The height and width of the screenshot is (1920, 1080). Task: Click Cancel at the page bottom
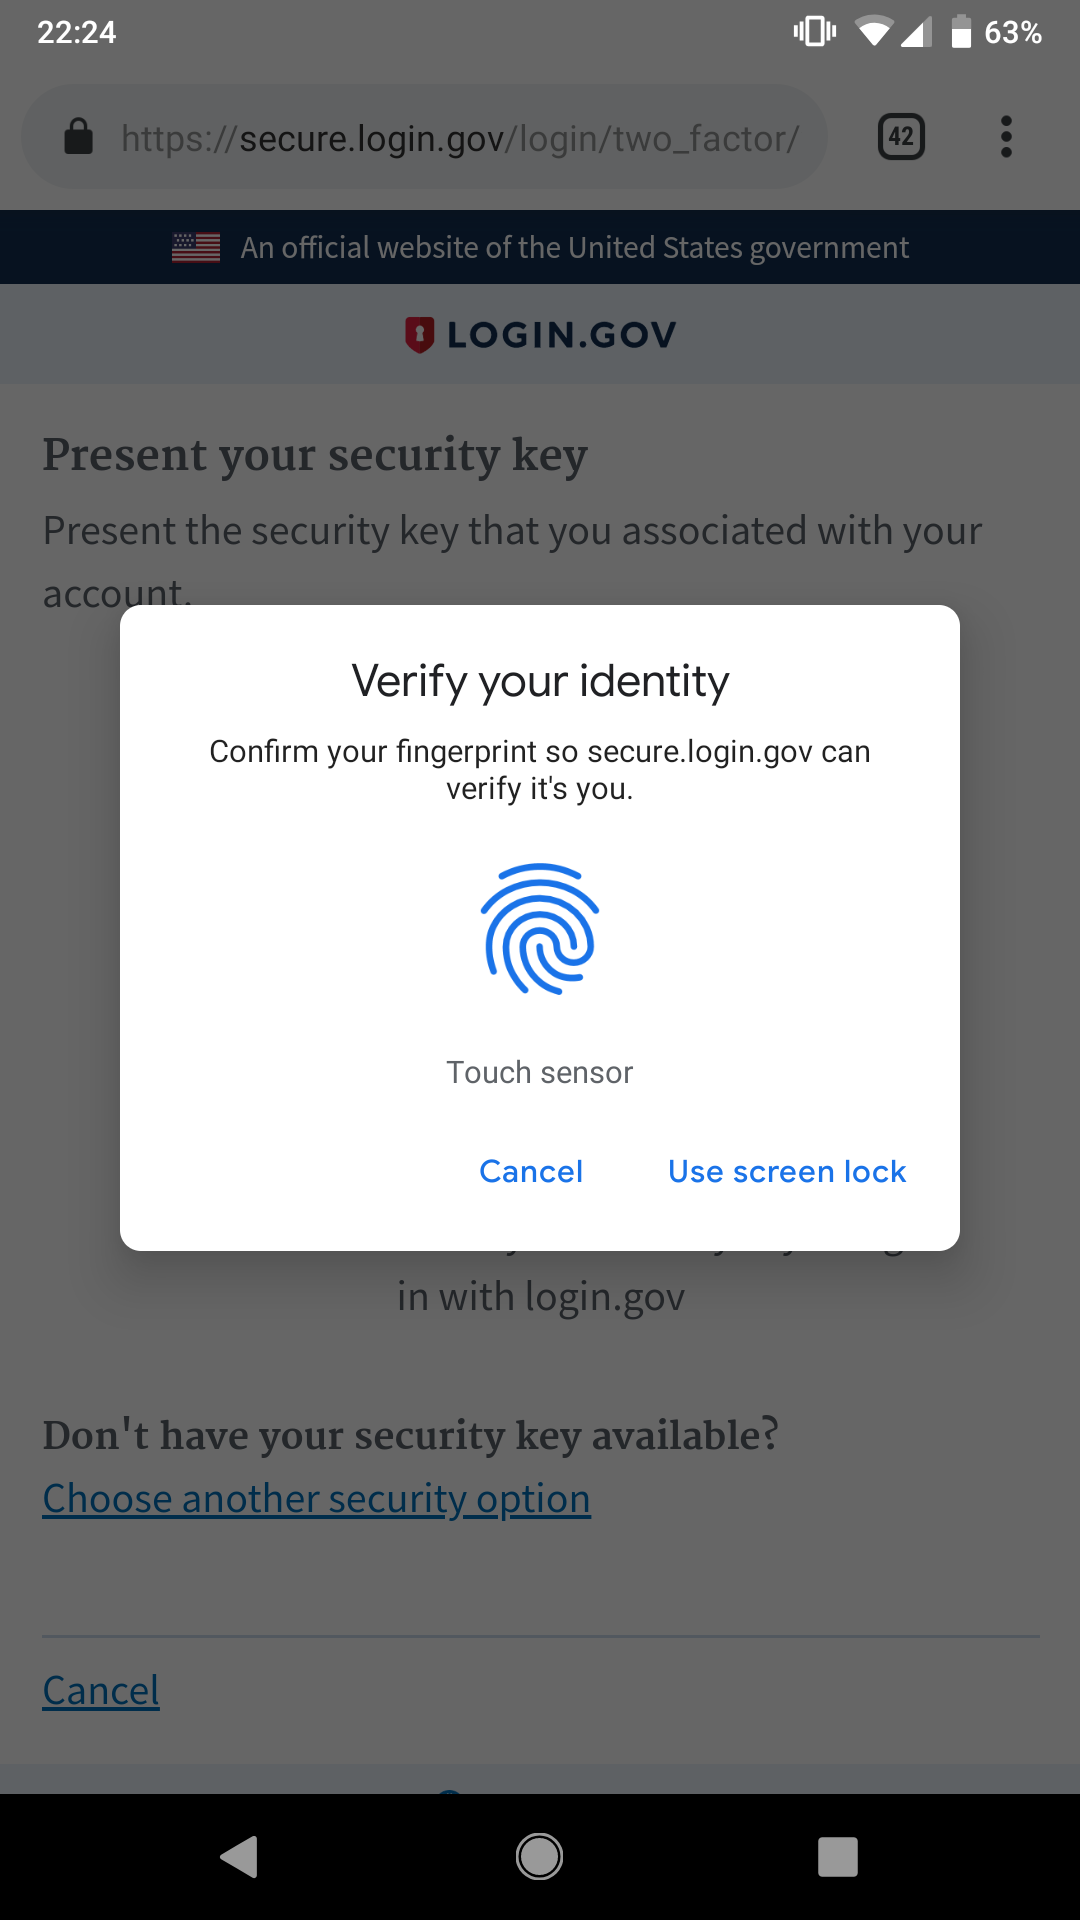tap(100, 1690)
